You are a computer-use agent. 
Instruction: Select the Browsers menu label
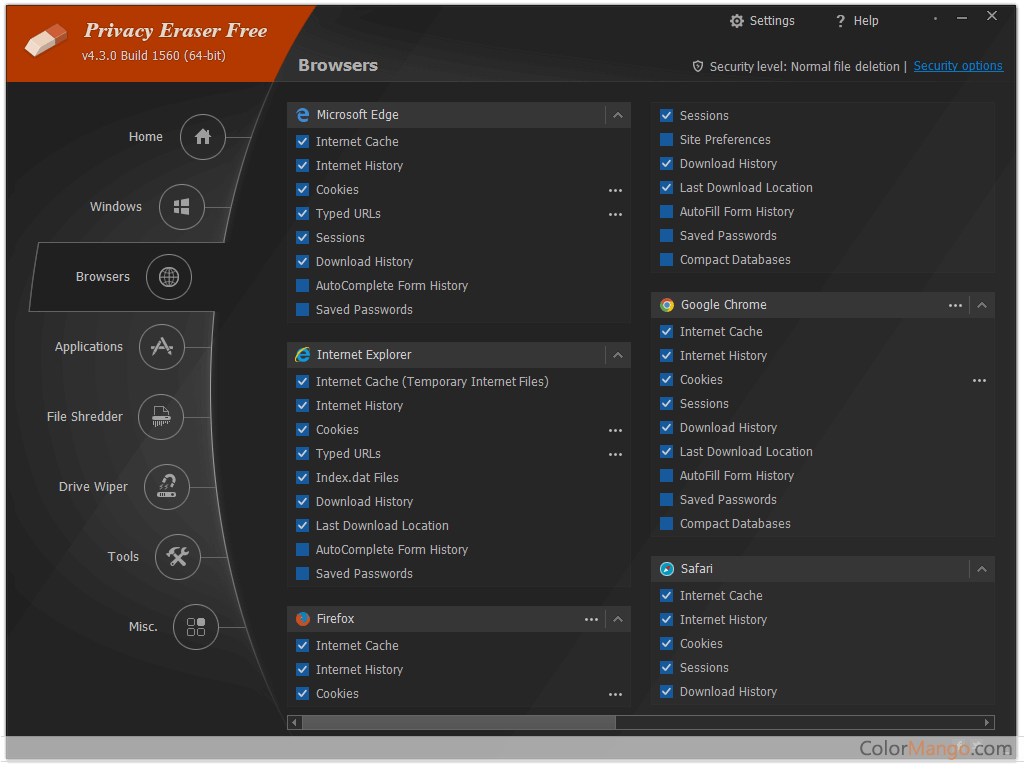tap(103, 277)
